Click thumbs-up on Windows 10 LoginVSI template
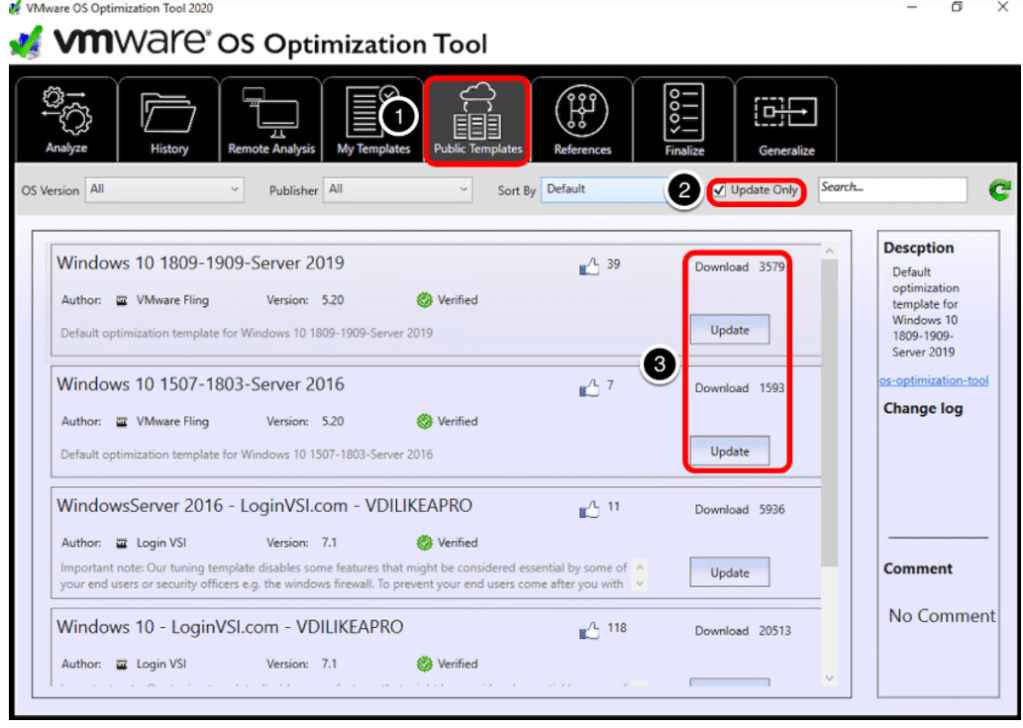1023x728 pixels. pyautogui.click(x=589, y=631)
